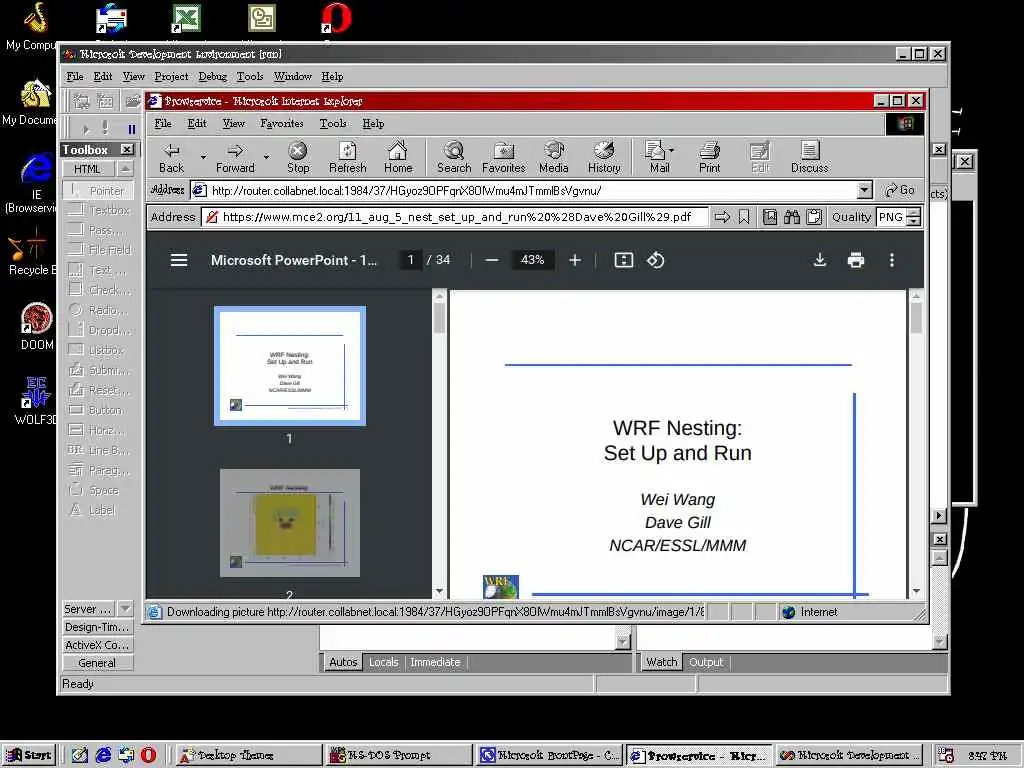
Task: Open the Design-Time toolbox section
Action: (97, 627)
